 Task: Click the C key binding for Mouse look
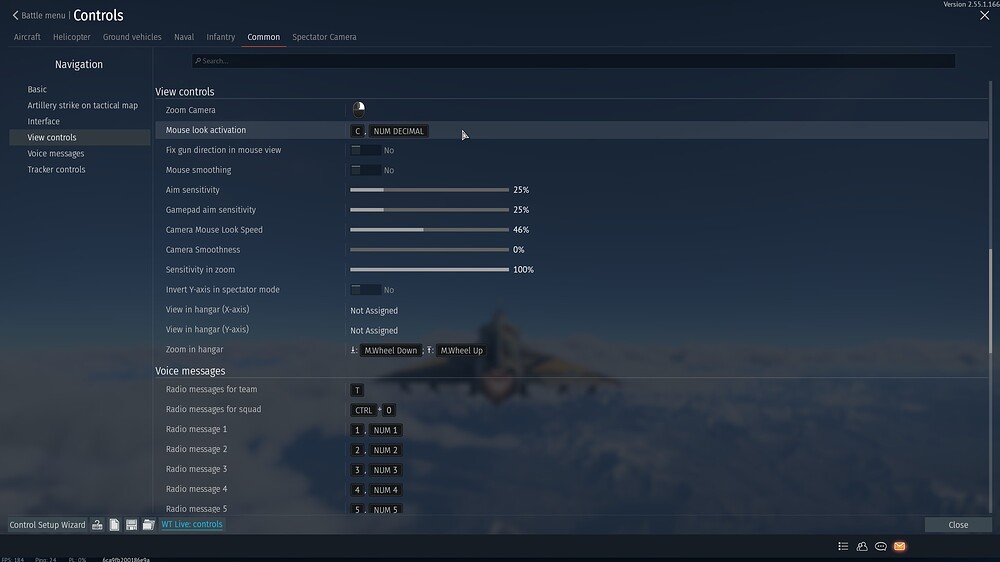(x=357, y=131)
